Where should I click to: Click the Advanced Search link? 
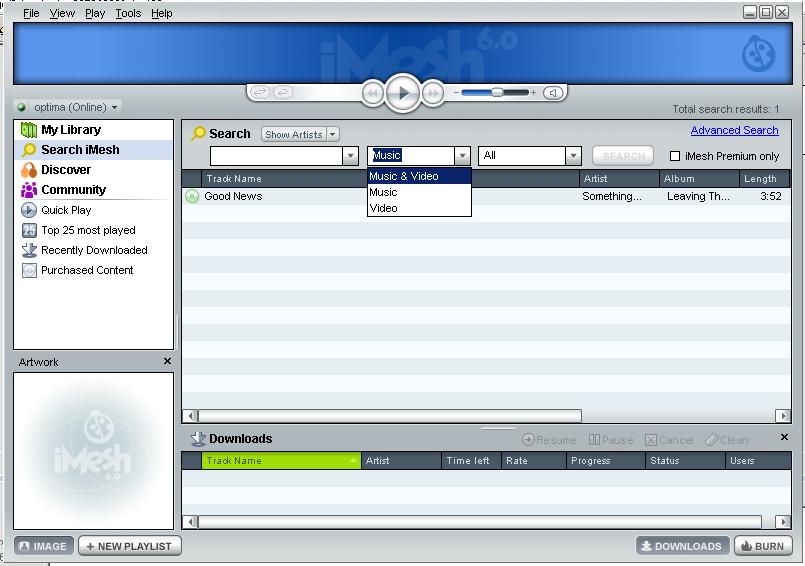(734, 130)
